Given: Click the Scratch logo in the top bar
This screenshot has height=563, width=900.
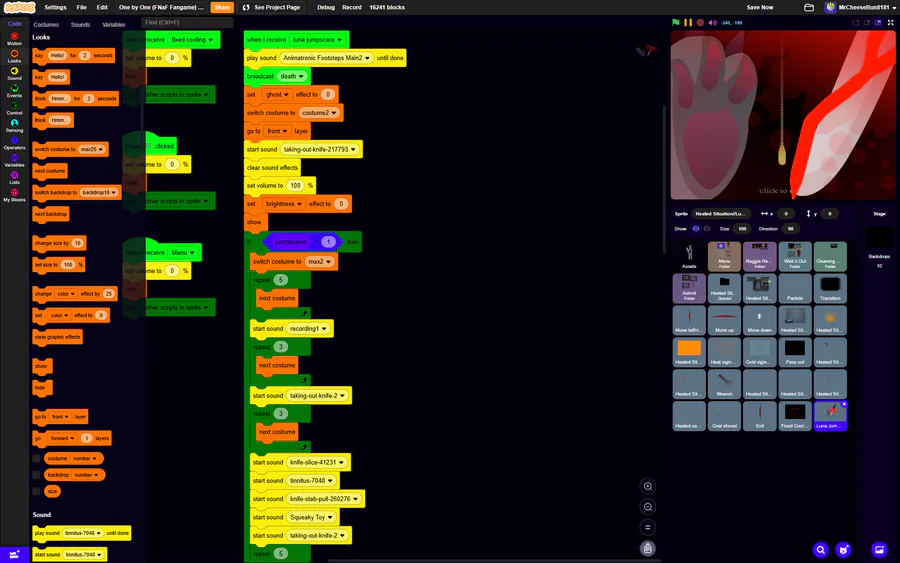Looking at the screenshot, I should 20,7.
